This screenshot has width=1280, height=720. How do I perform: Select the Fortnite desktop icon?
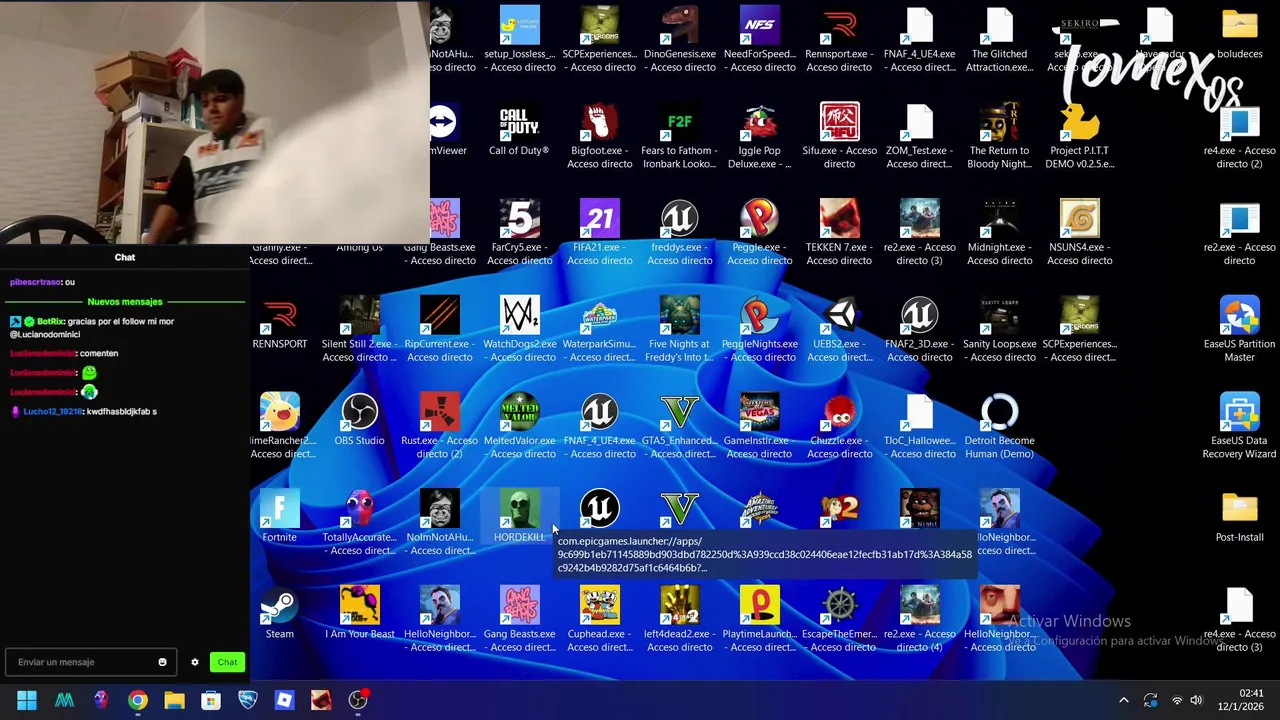279,517
